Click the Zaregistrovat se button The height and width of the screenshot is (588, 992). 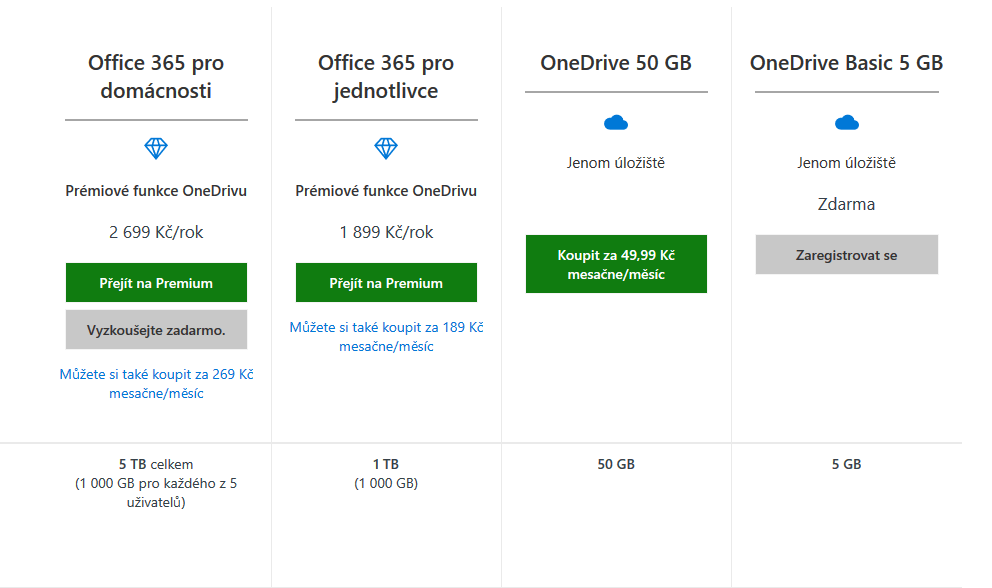846,255
